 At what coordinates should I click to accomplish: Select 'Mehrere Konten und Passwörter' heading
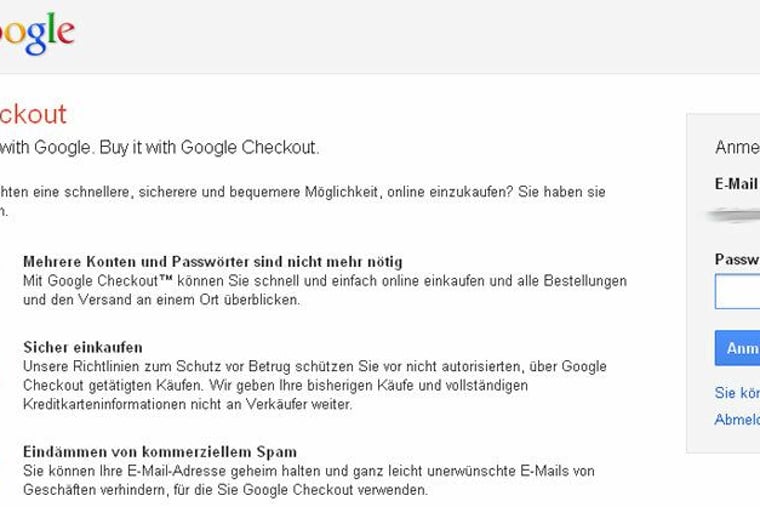tap(212, 262)
